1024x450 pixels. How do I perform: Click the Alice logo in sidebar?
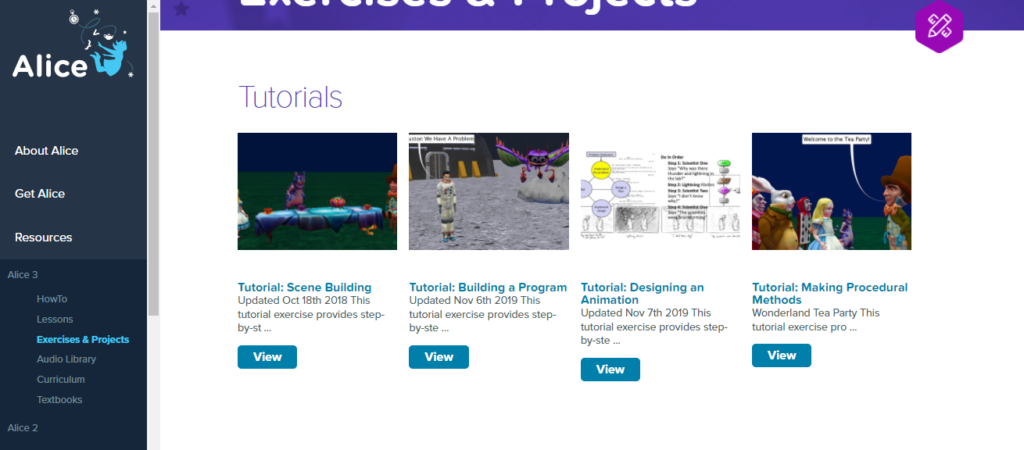(x=72, y=44)
